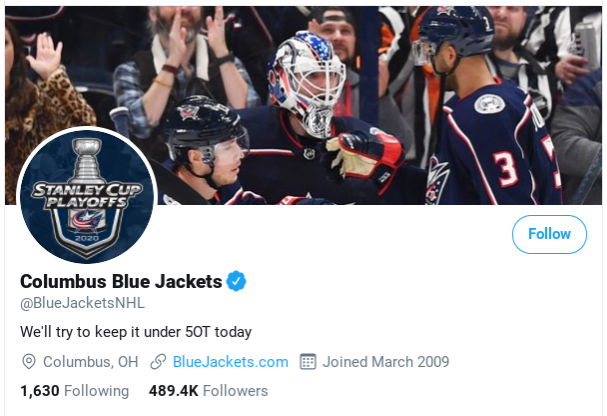Click the link chain icon

(158, 362)
